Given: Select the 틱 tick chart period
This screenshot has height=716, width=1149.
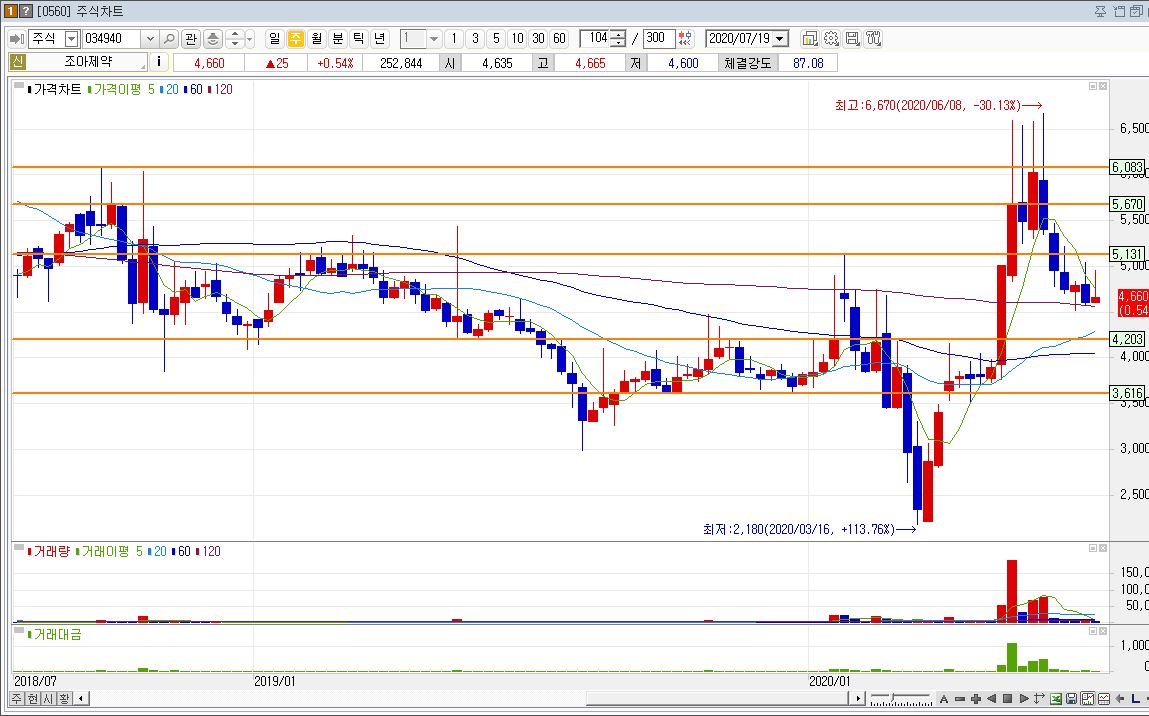Looking at the screenshot, I should pos(359,38).
